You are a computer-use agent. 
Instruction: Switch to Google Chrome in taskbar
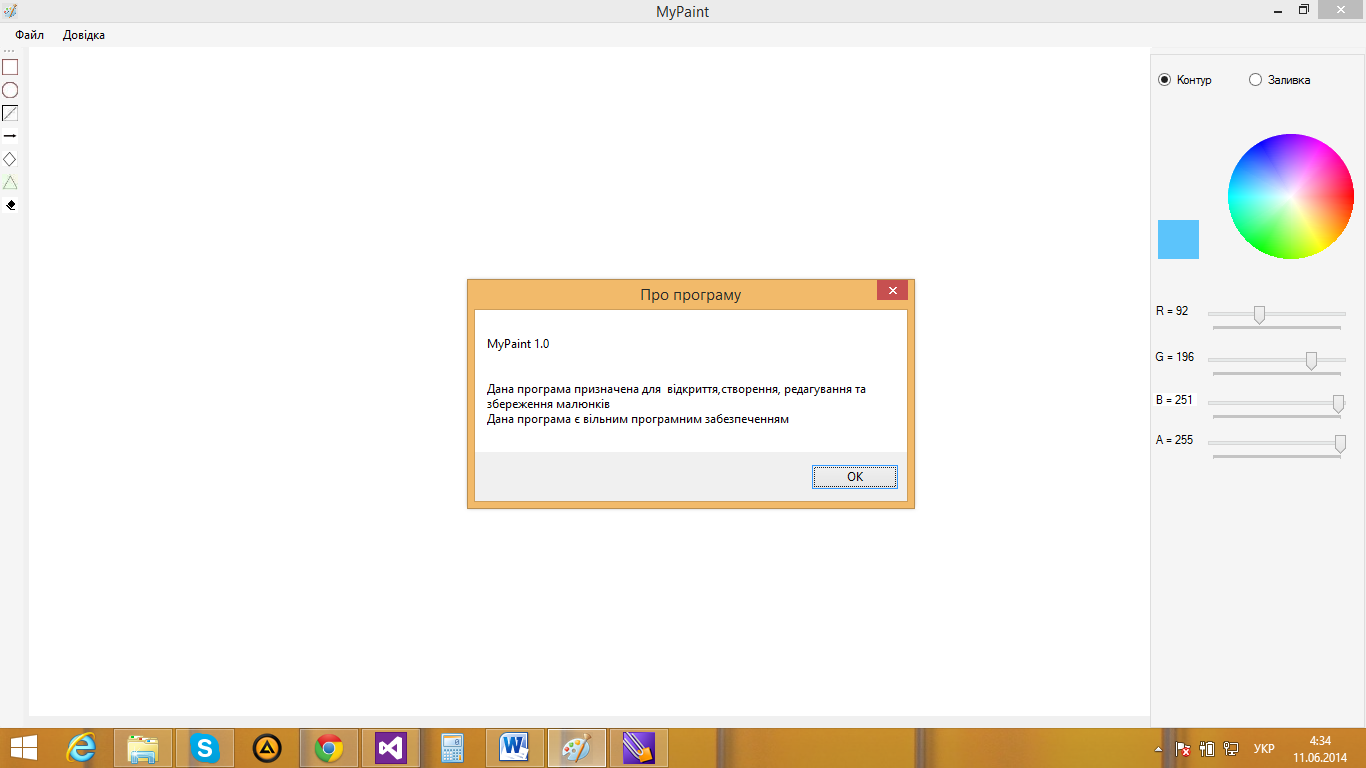pos(329,748)
